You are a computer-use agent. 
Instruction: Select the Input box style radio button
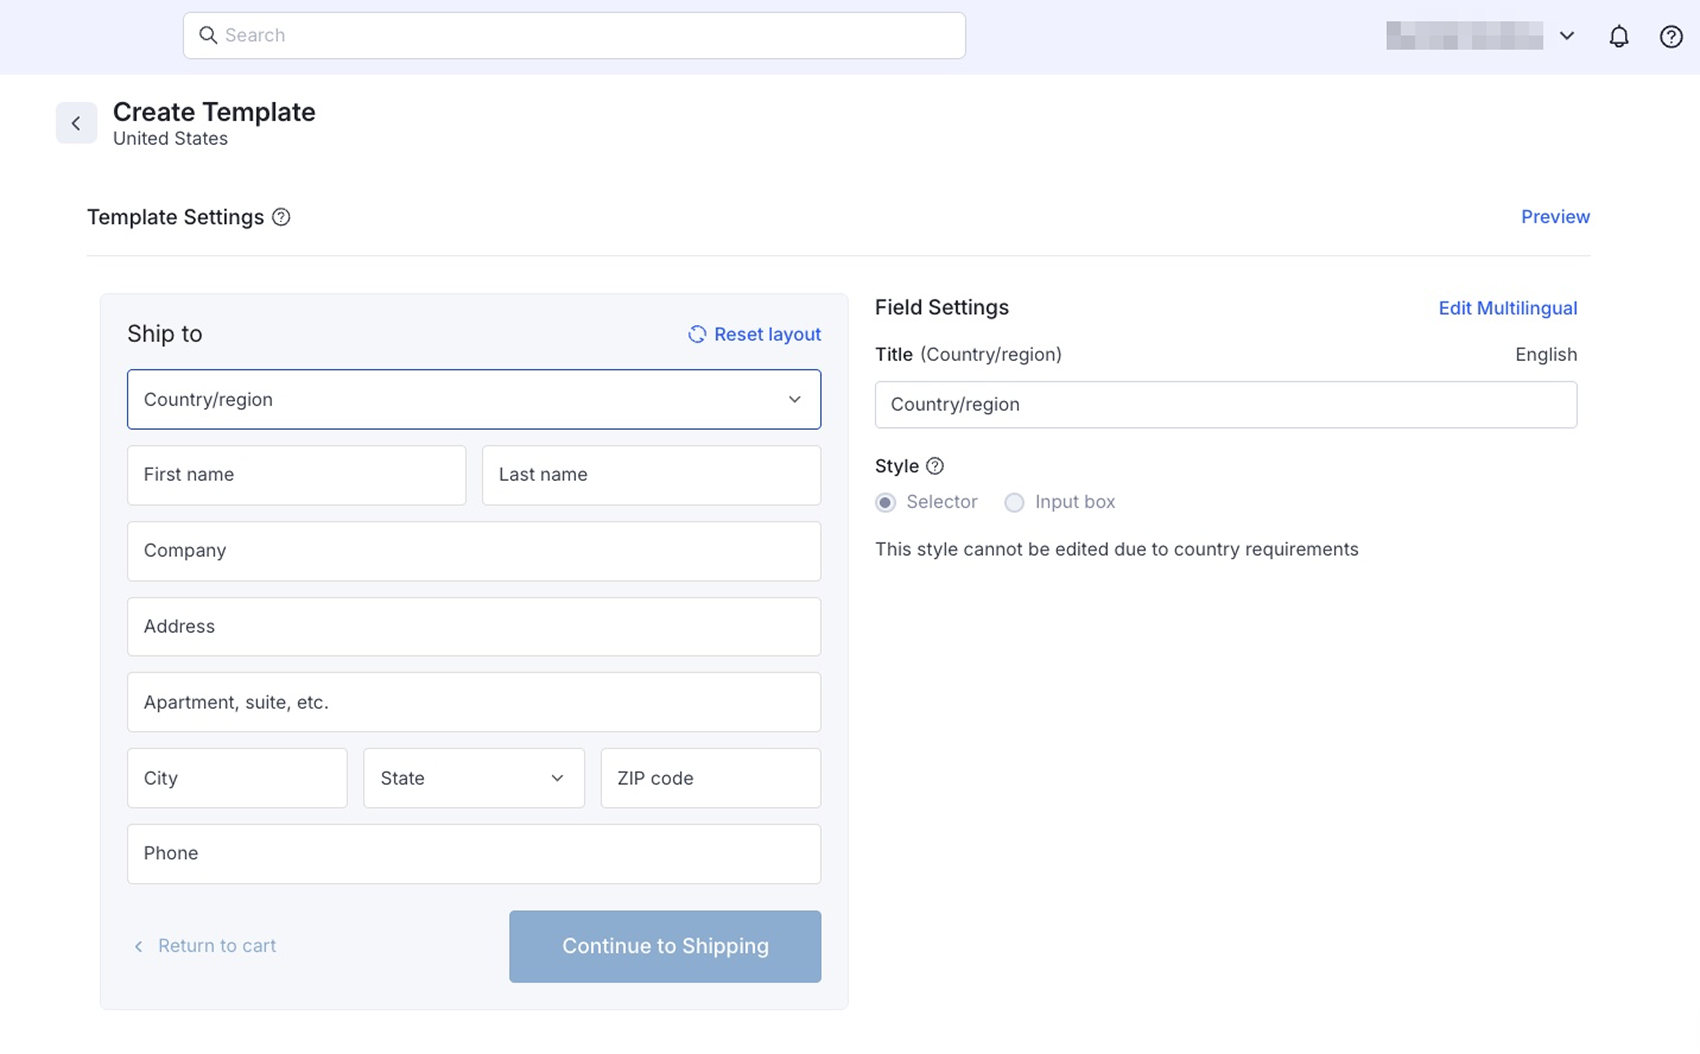(1014, 502)
